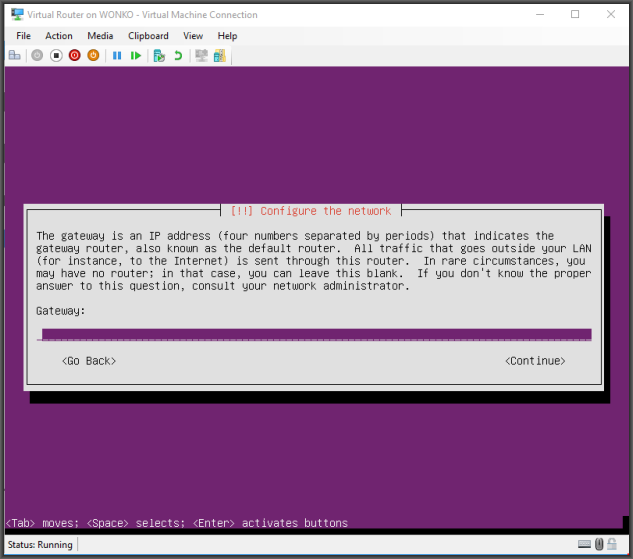Close the Virtual Machine Connection window
This screenshot has height=559, width=633.
pyautogui.click(x=610, y=15)
